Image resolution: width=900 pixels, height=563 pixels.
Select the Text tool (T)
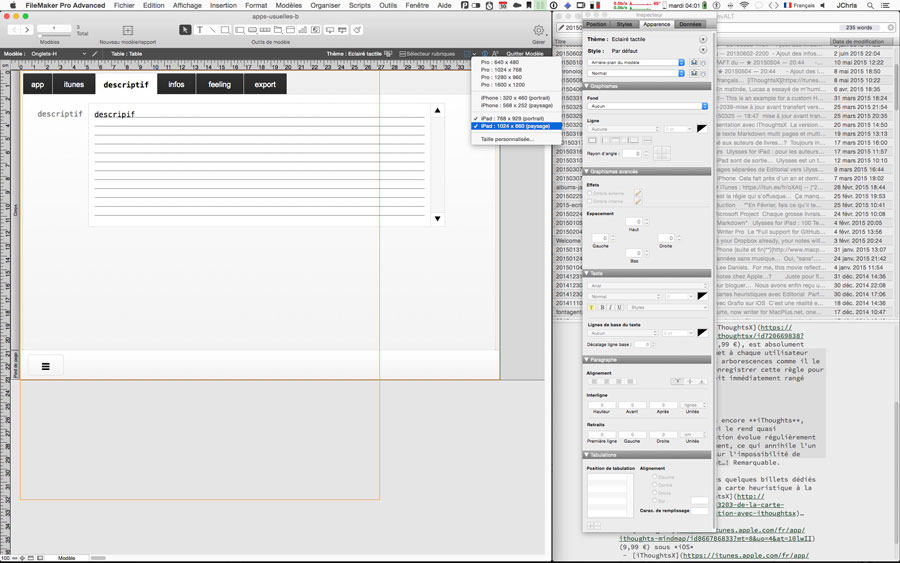pyautogui.click(x=200, y=30)
